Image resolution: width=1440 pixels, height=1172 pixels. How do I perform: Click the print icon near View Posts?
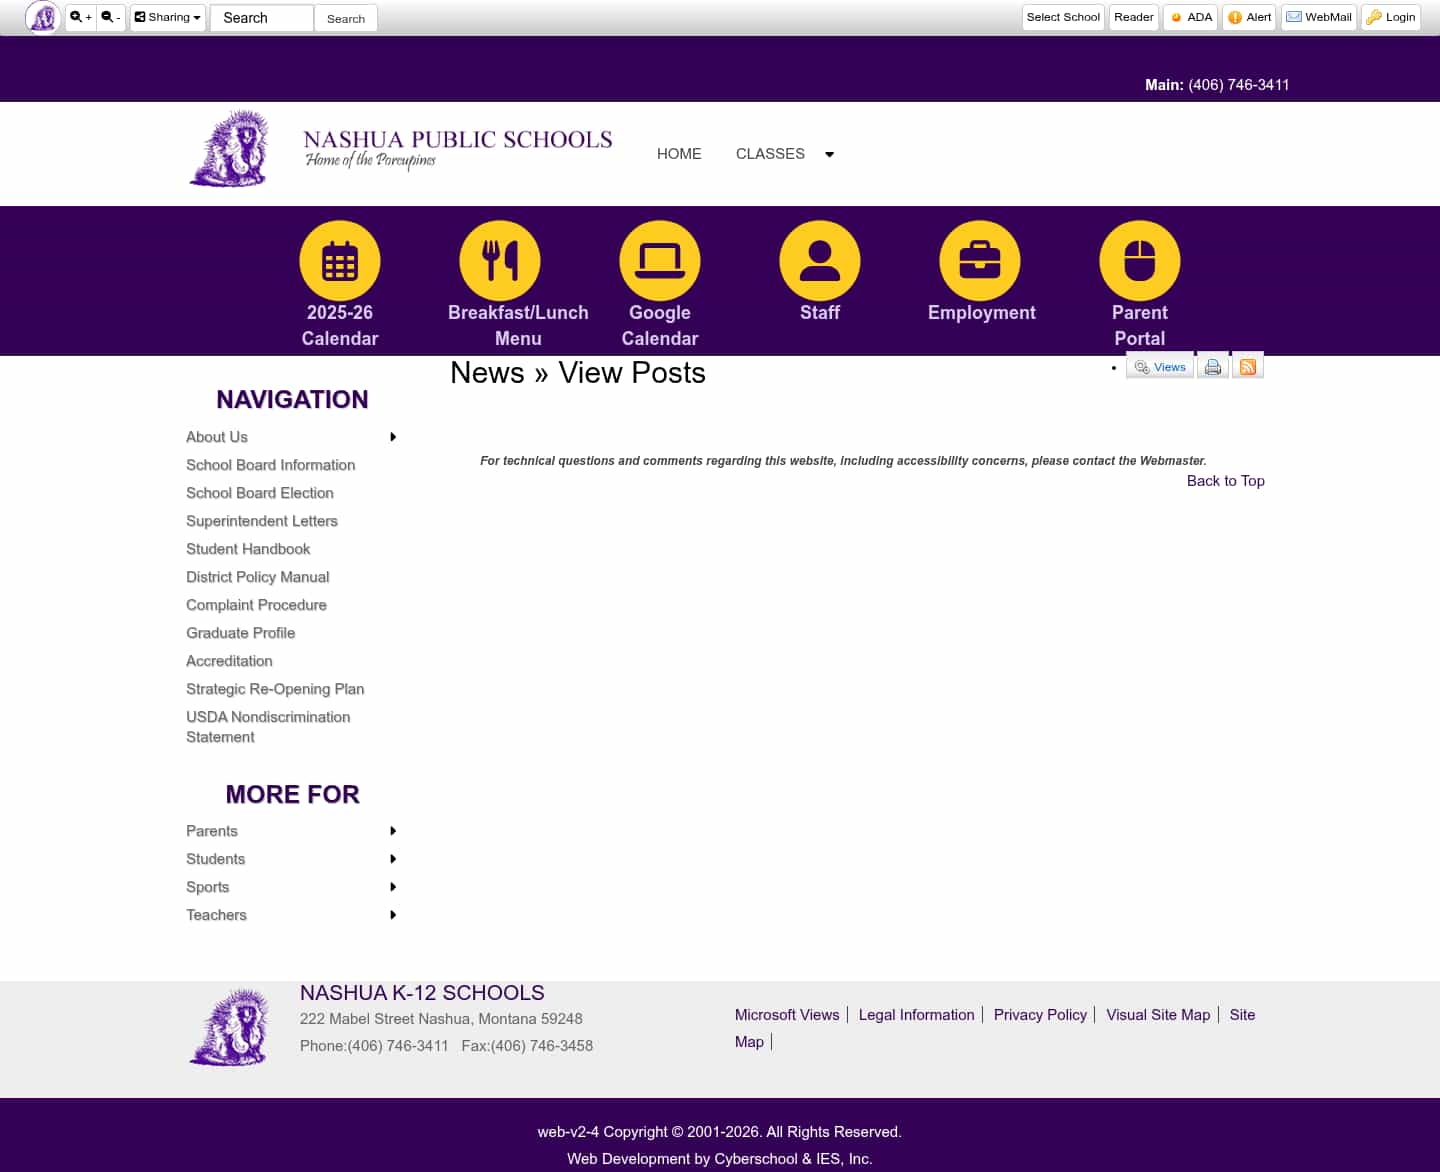pos(1212,365)
